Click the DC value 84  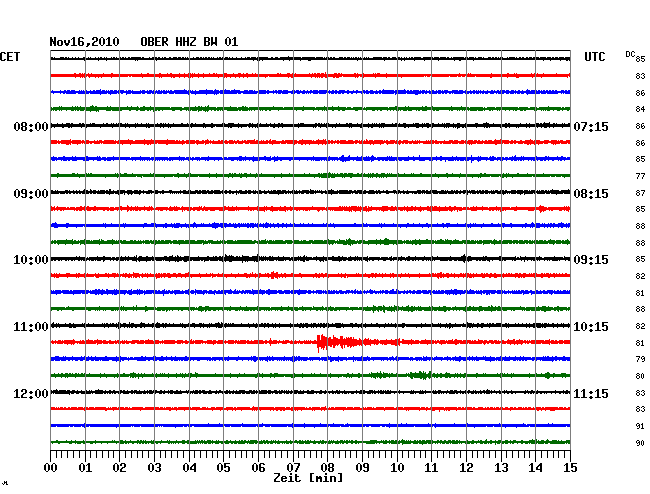(x=640, y=109)
